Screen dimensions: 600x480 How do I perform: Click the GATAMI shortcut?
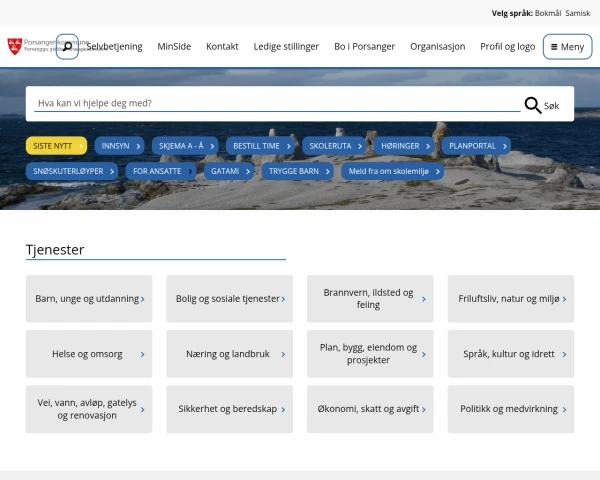click(x=229, y=171)
